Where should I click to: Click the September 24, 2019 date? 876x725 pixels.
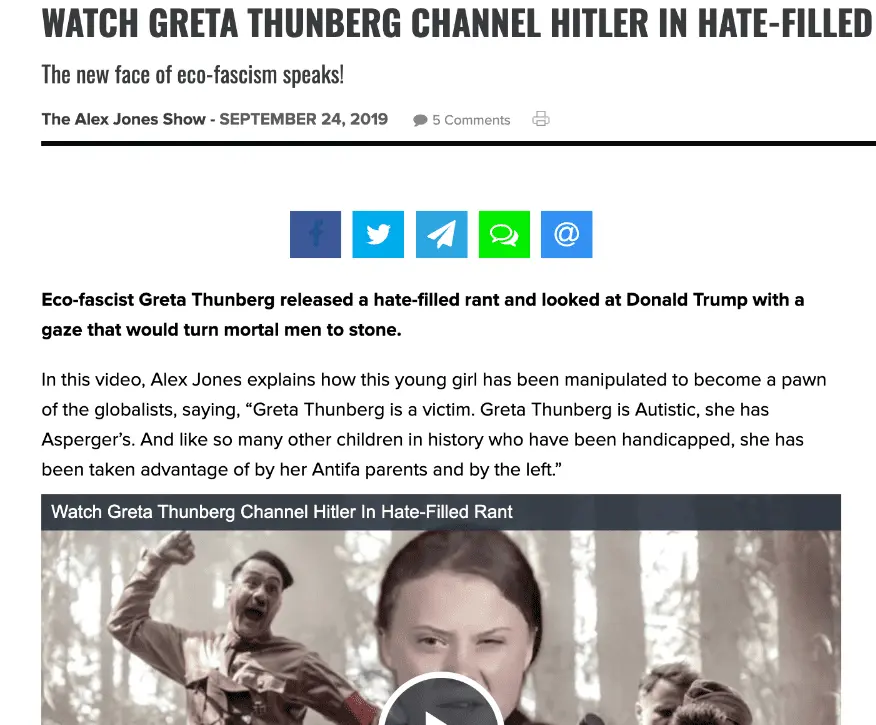pos(303,119)
